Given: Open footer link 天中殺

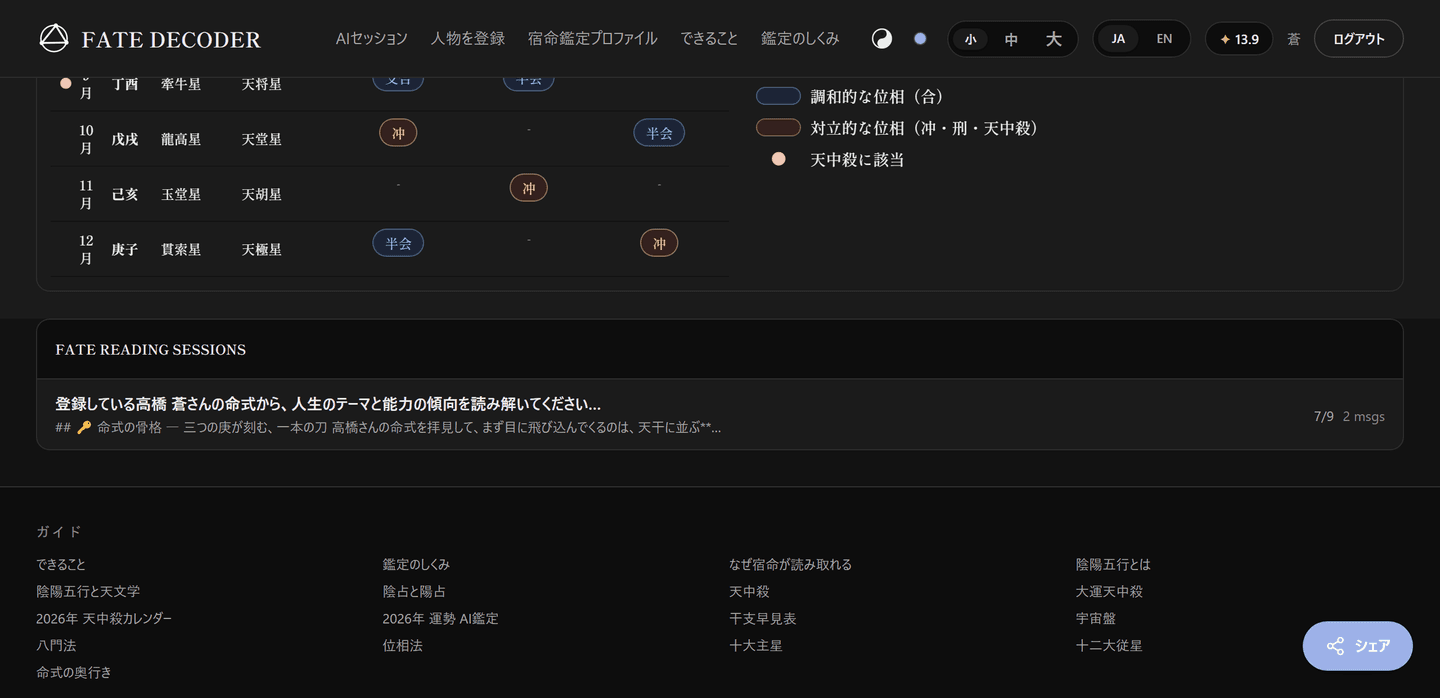Looking at the screenshot, I should tap(749, 592).
